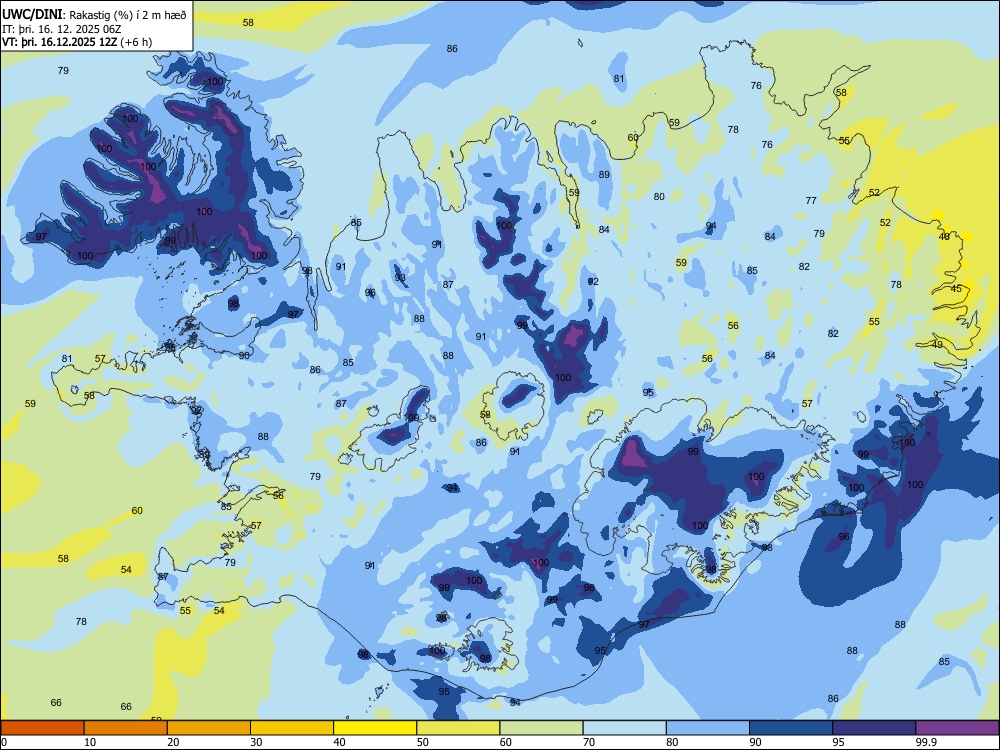1000x750 pixels.
Task: Click the bright yellow 40–50 legend swatch
Action: click(375, 728)
